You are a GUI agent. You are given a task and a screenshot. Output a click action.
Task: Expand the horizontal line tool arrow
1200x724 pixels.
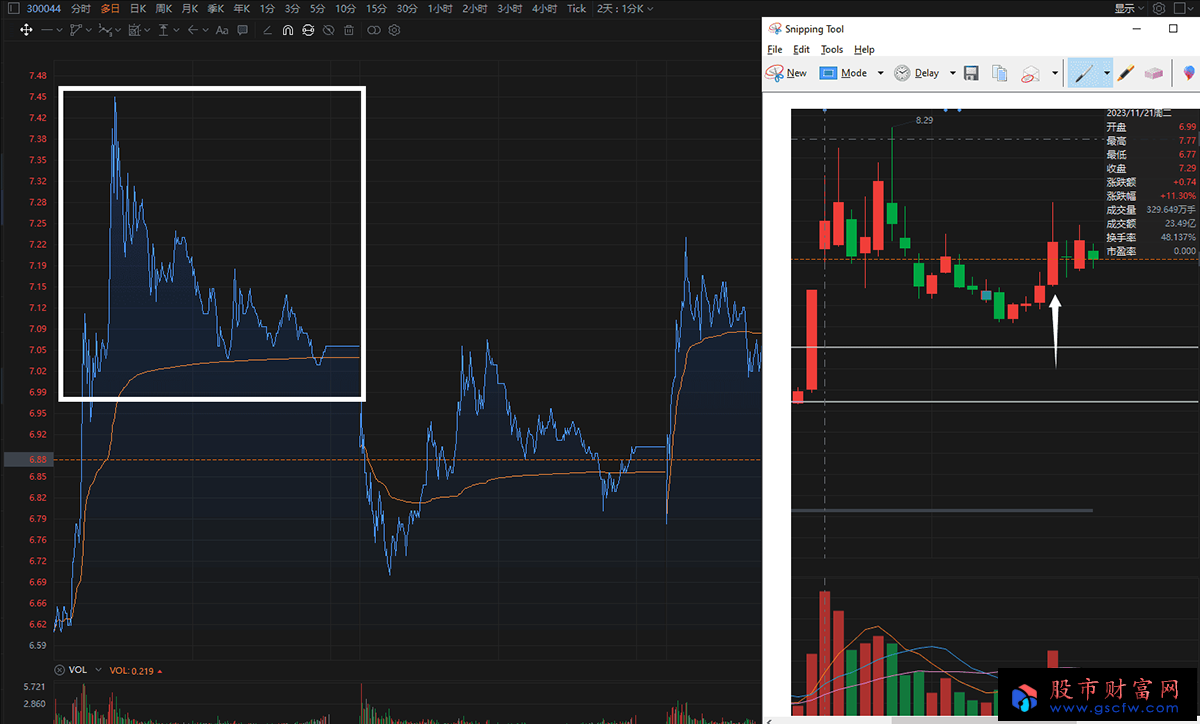click(x=60, y=30)
